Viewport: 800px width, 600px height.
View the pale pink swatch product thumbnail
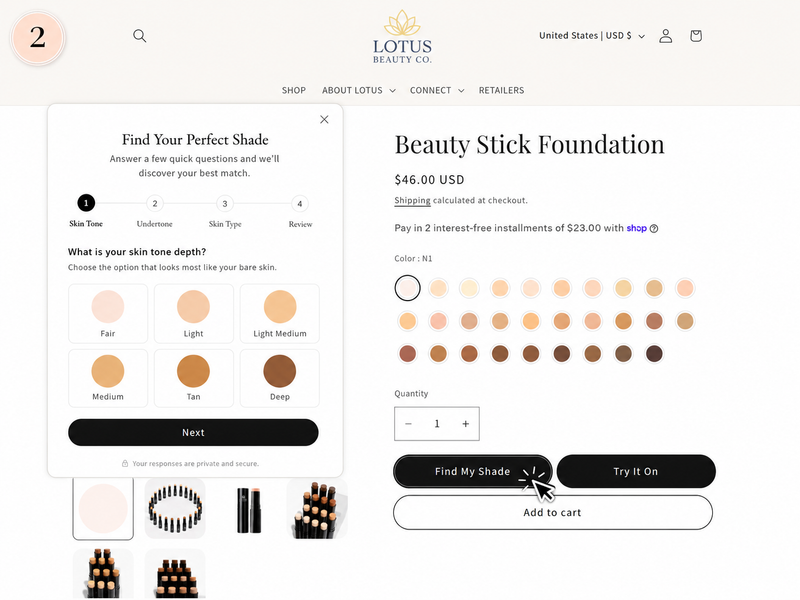click(x=103, y=509)
